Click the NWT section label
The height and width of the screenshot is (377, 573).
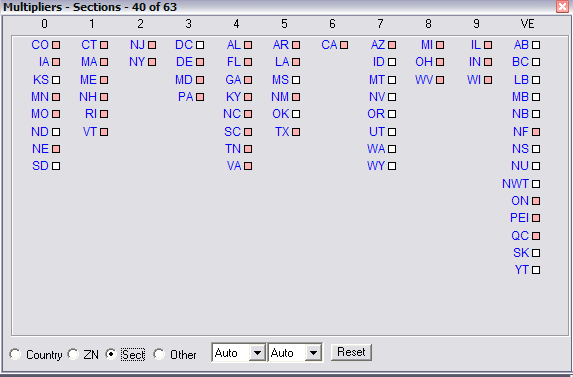tap(516, 183)
